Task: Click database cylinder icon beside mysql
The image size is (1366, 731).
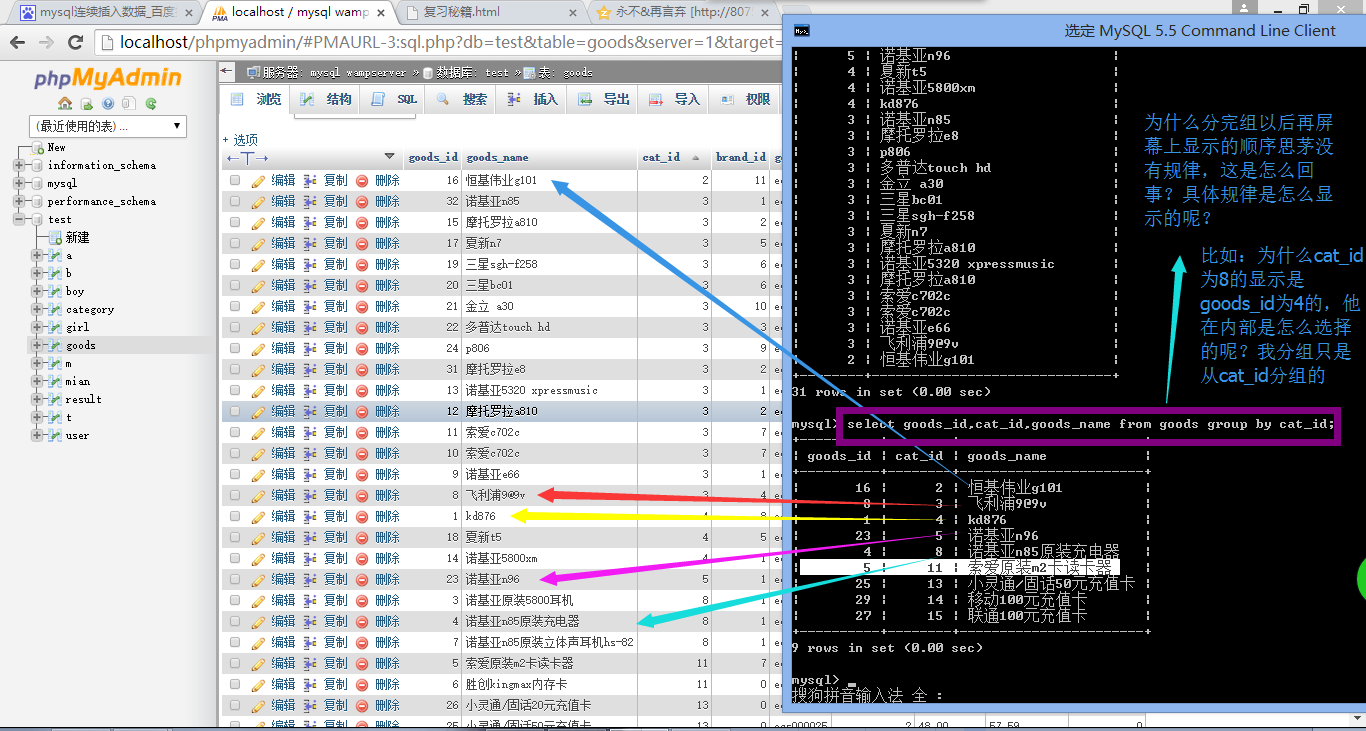Action: 38,183
